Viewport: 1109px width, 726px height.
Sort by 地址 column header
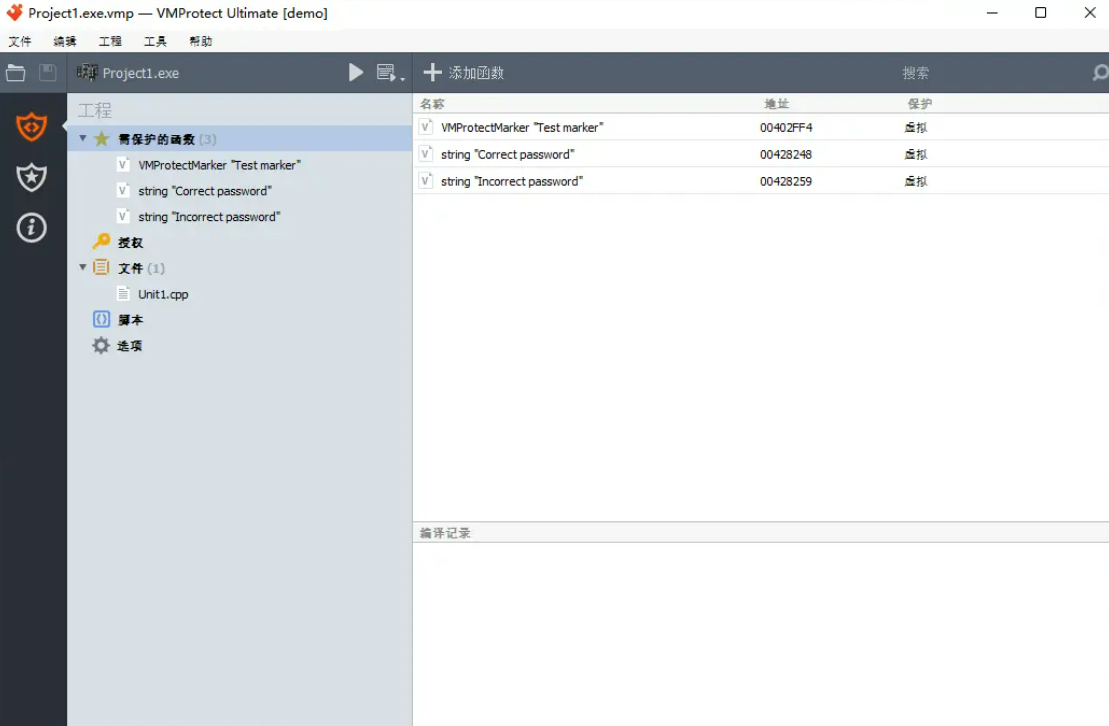click(777, 104)
